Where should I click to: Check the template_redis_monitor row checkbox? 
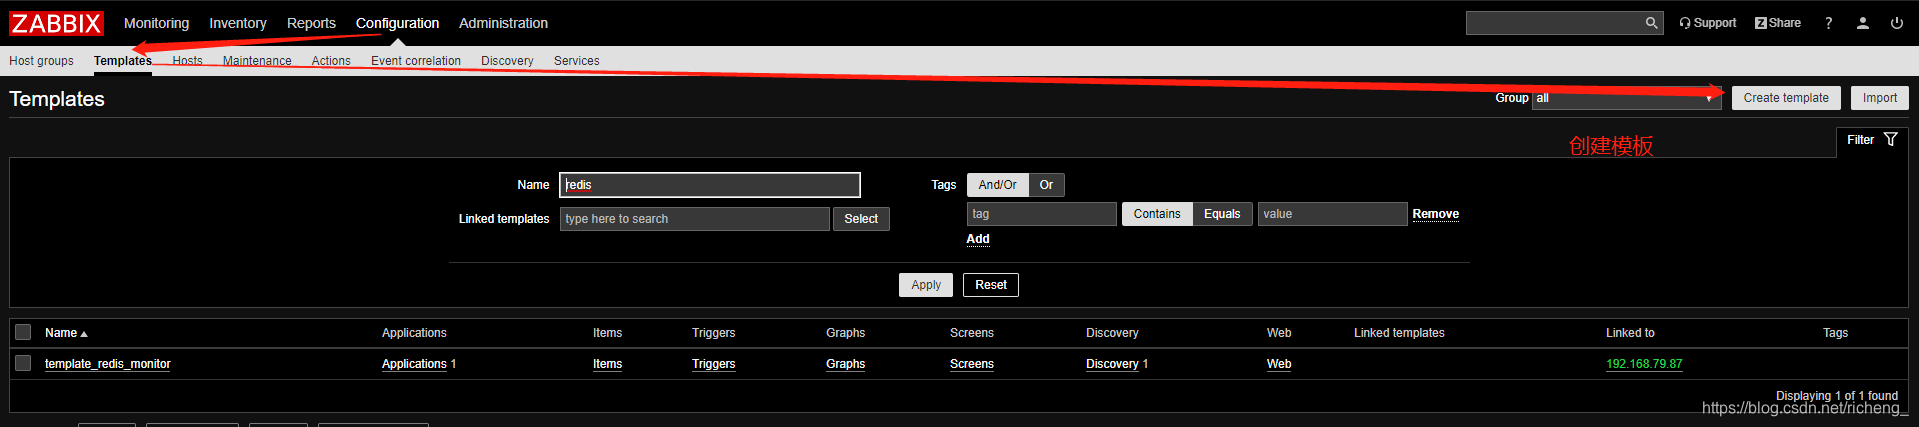pos(23,363)
